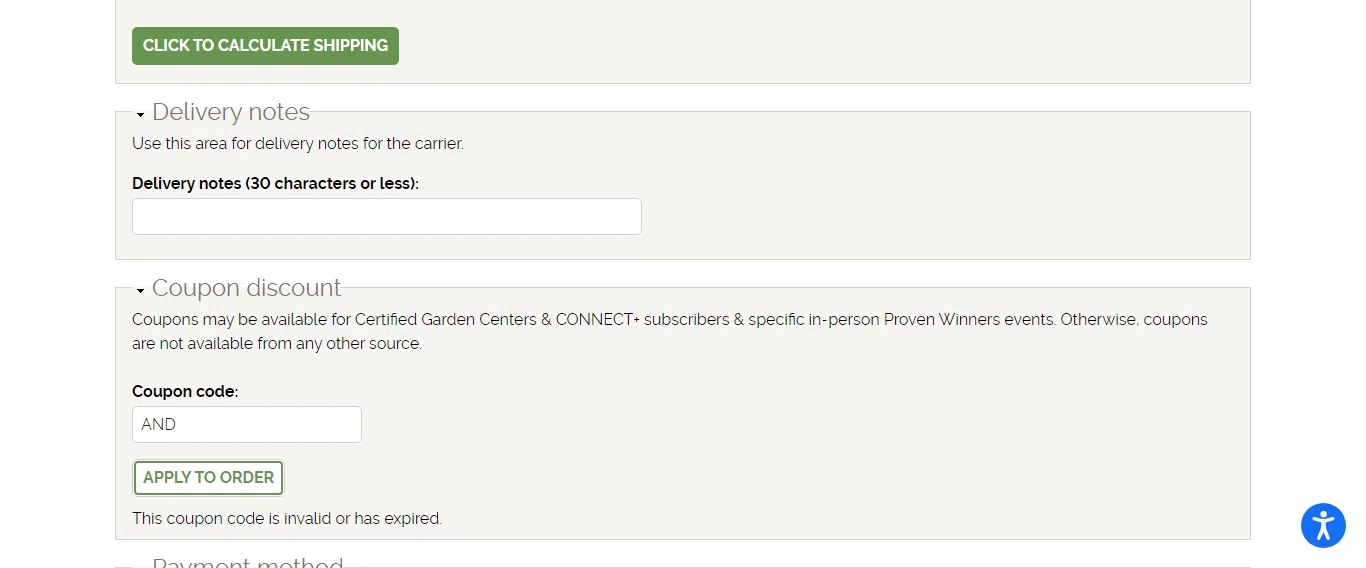This screenshot has height=568, width=1366.
Task: Click the invalid or expired coupon message
Action: [287, 519]
